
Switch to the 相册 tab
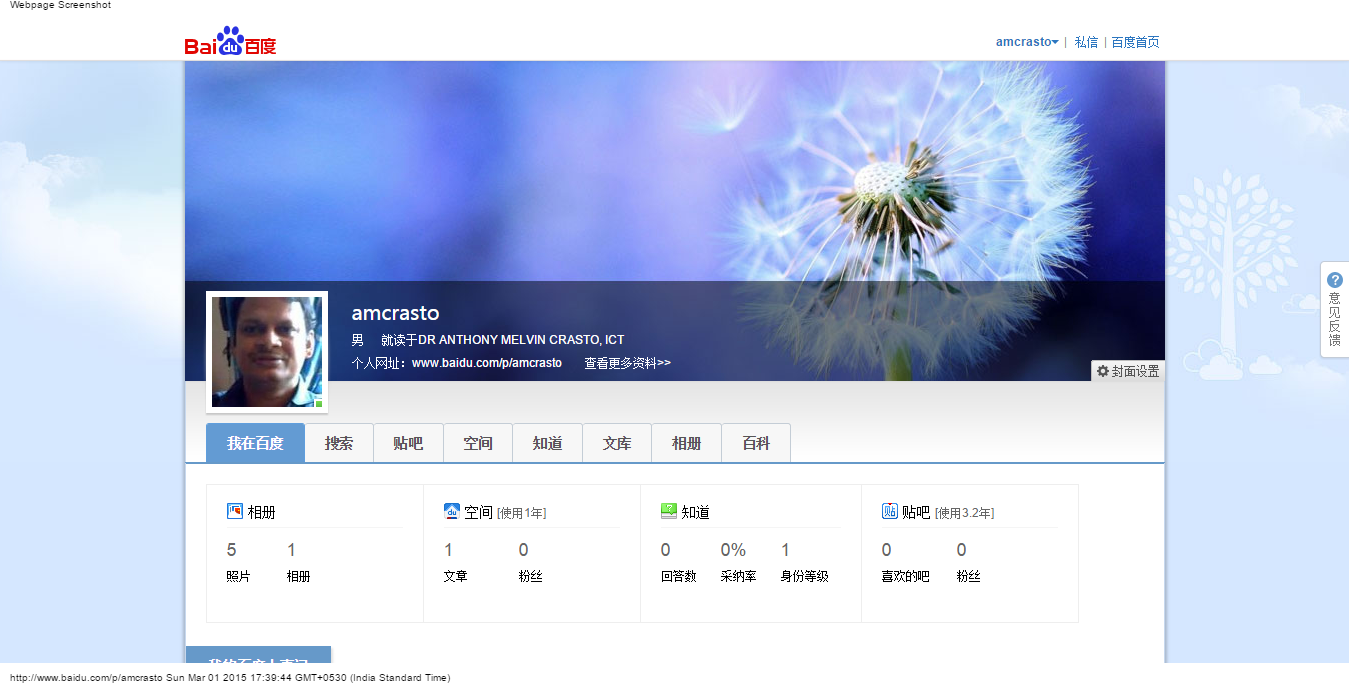(x=686, y=443)
